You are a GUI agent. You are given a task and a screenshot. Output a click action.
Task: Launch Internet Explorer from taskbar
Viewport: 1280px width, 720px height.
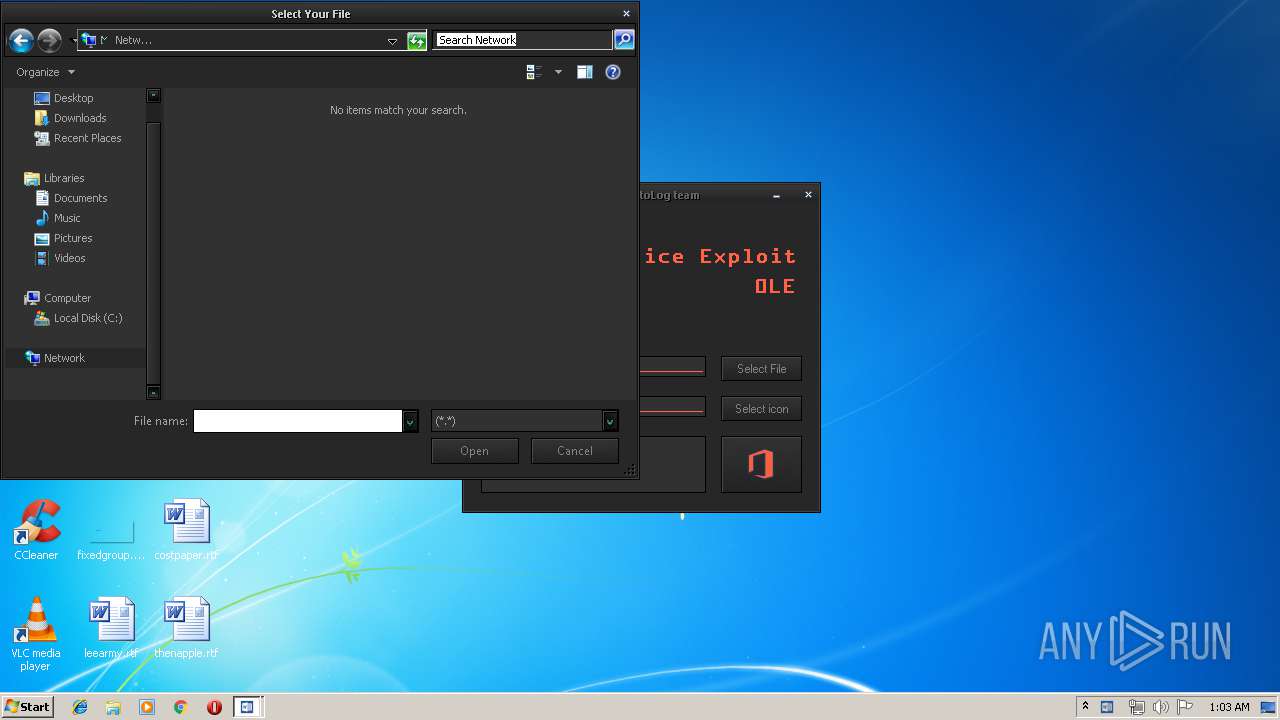tap(80, 707)
